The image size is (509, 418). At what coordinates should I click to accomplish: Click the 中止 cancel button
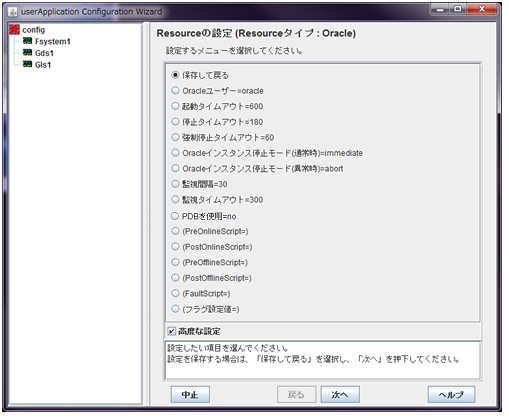[x=190, y=395]
